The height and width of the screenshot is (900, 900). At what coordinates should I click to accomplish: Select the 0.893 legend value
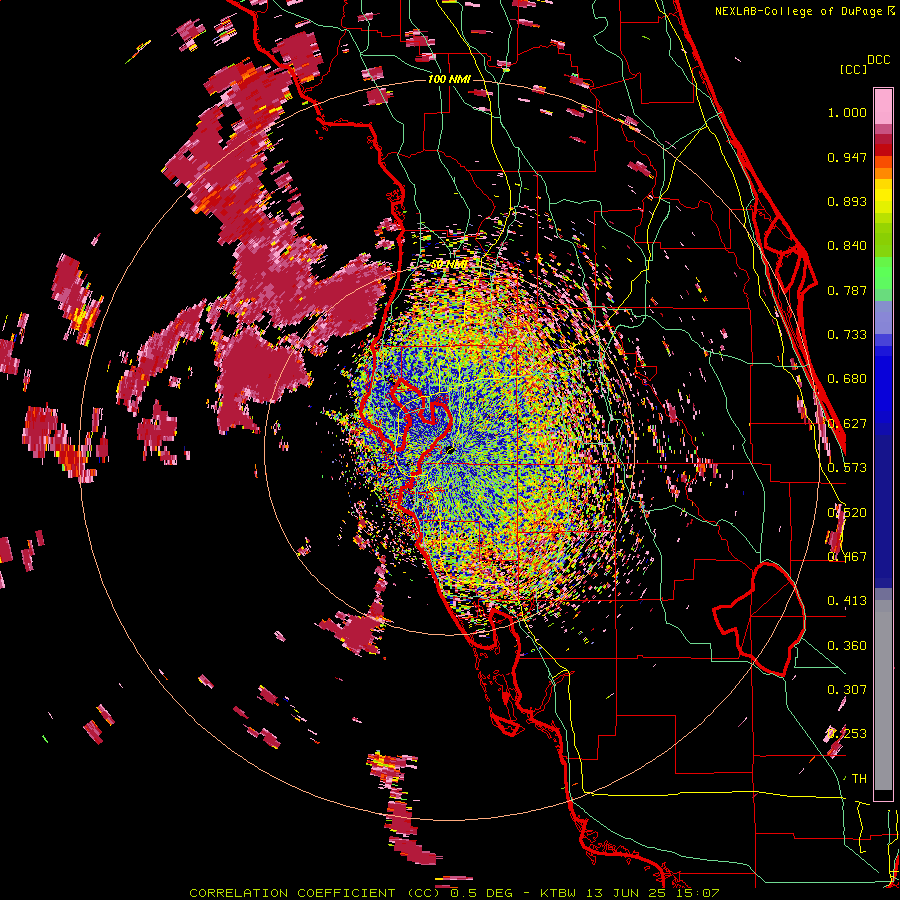(x=847, y=201)
